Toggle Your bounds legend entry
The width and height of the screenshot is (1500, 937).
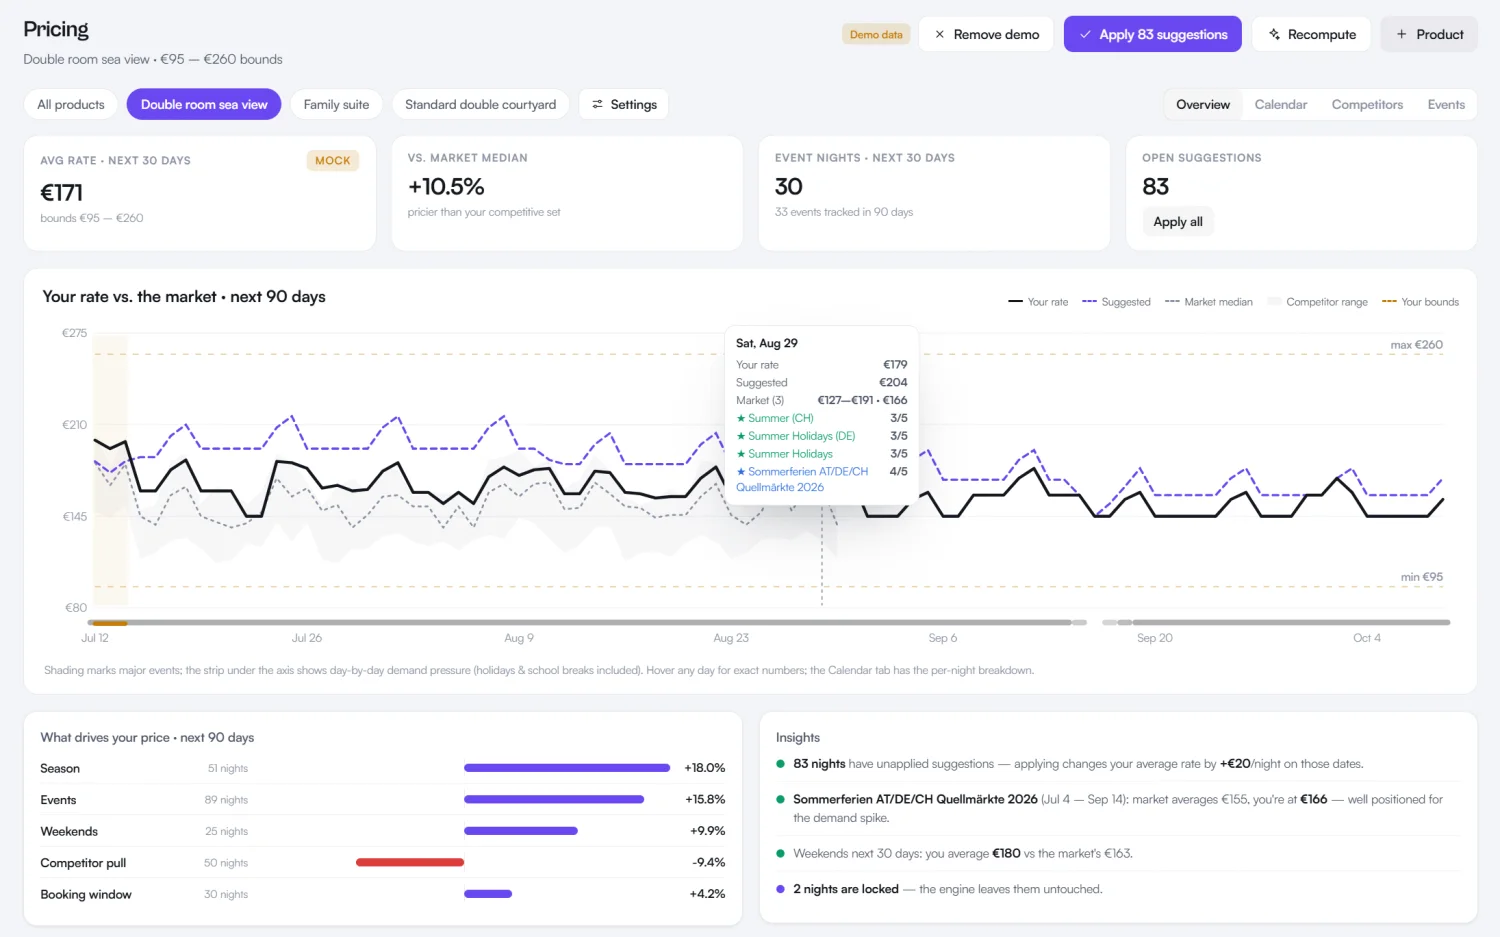[x=1420, y=302]
